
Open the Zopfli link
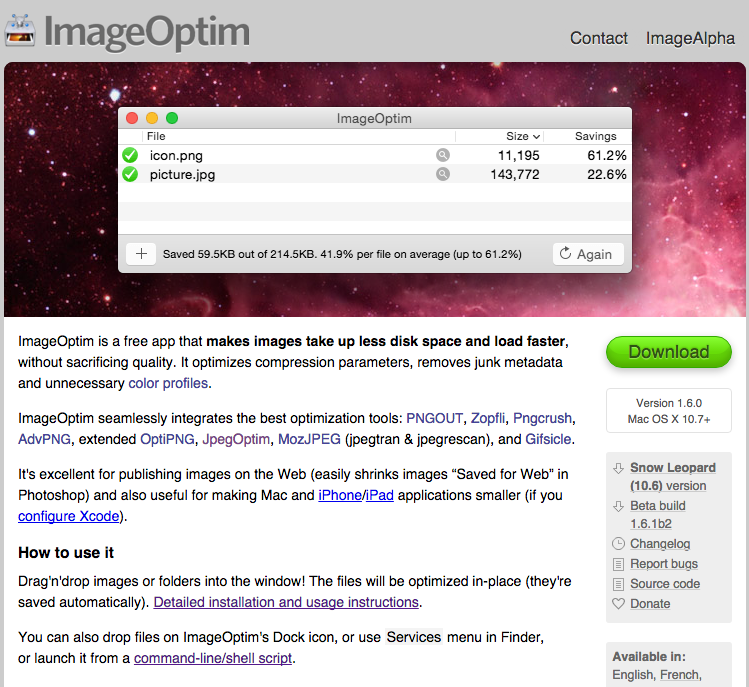coord(488,418)
